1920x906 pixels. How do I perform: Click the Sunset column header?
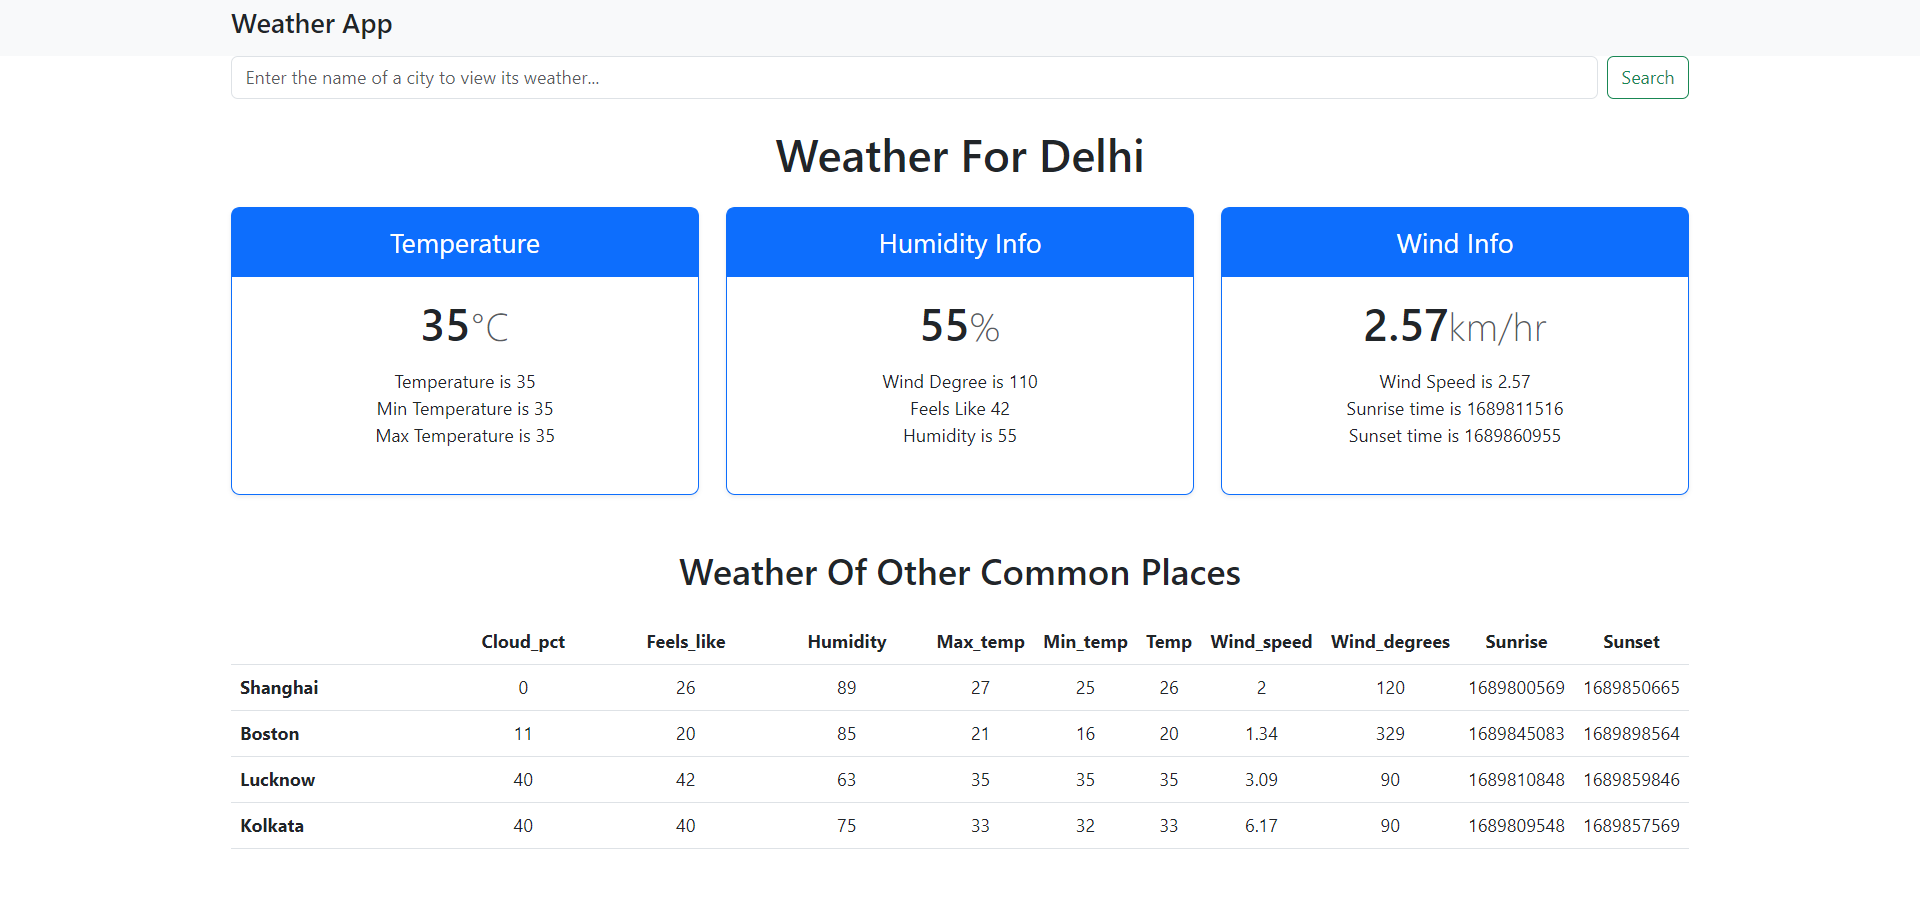pyautogui.click(x=1631, y=641)
